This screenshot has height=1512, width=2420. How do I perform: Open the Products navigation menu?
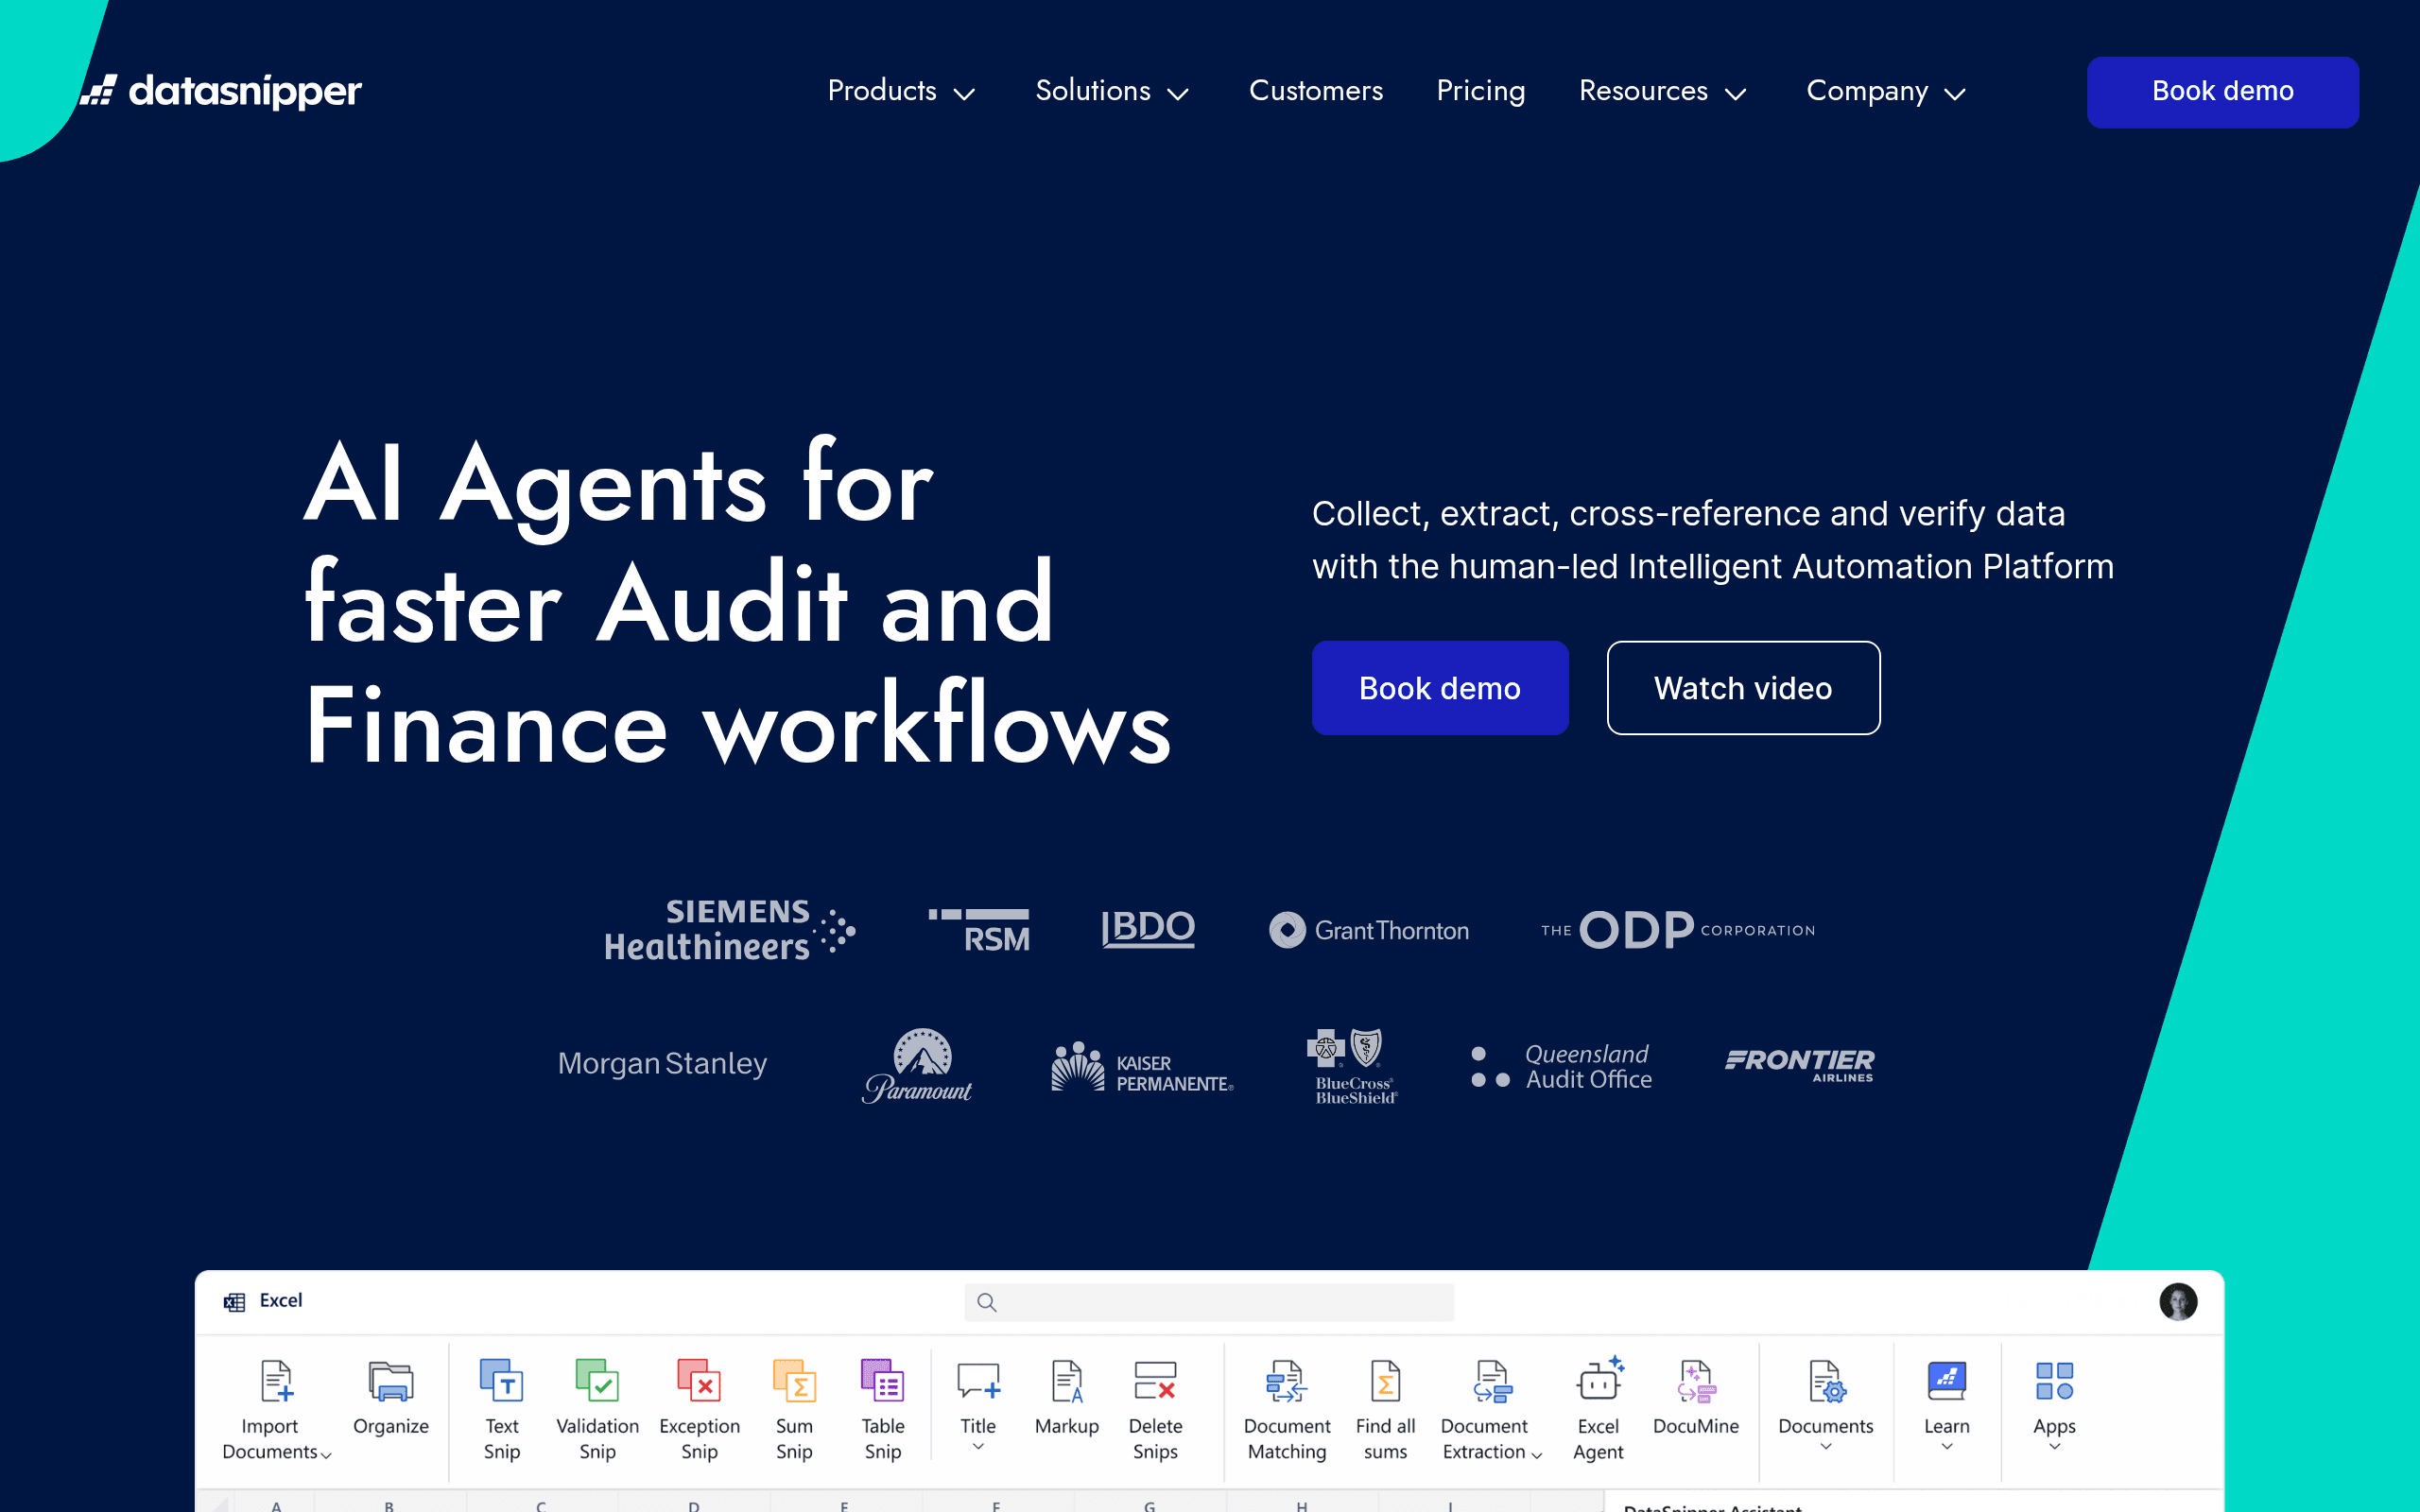coord(901,91)
